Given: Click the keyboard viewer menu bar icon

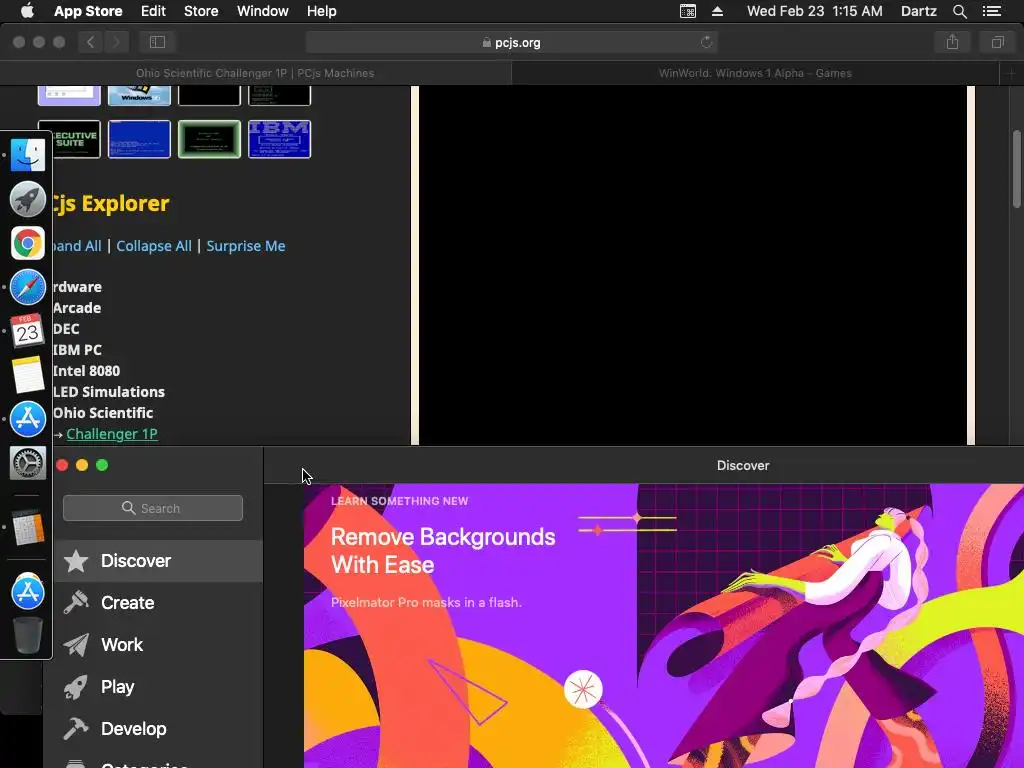Looking at the screenshot, I should [x=688, y=11].
